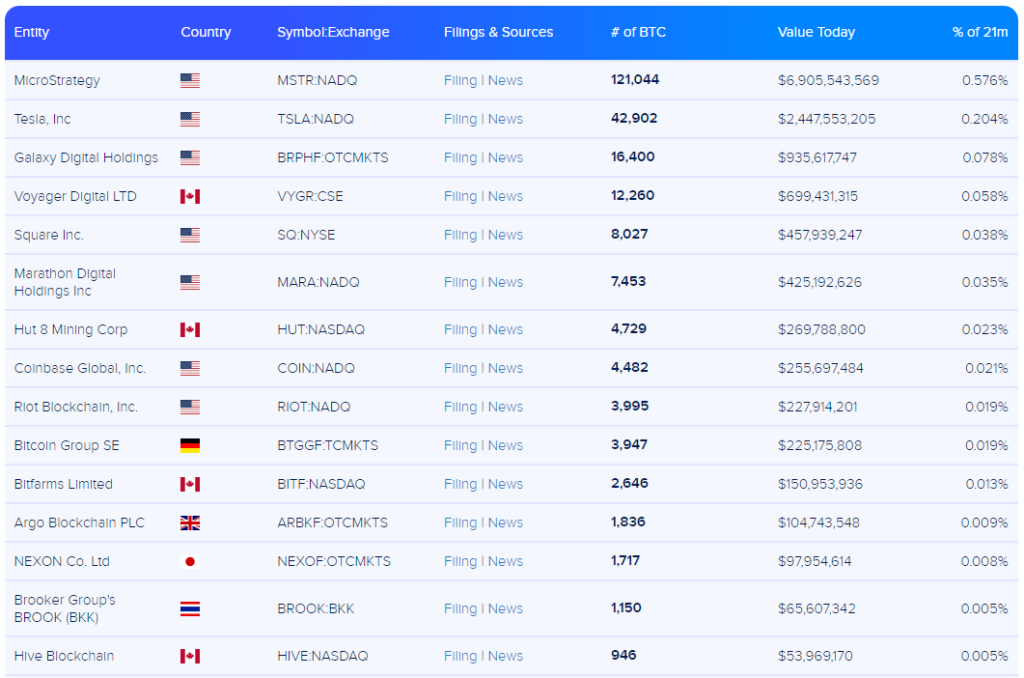Viewport: 1024px width, 678px height.
Task: Click the Canada flag beside Hive Blockchain
Action: 190,656
